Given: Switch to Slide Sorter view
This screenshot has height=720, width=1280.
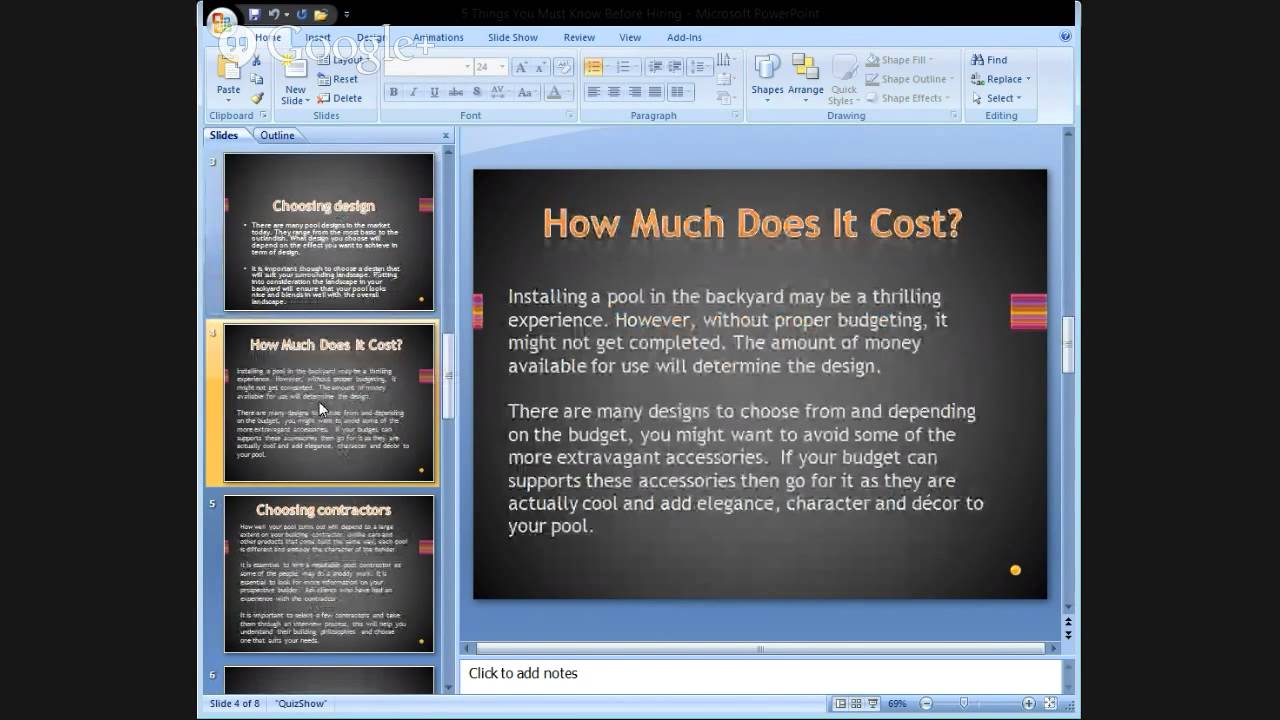Looking at the screenshot, I should point(856,704).
